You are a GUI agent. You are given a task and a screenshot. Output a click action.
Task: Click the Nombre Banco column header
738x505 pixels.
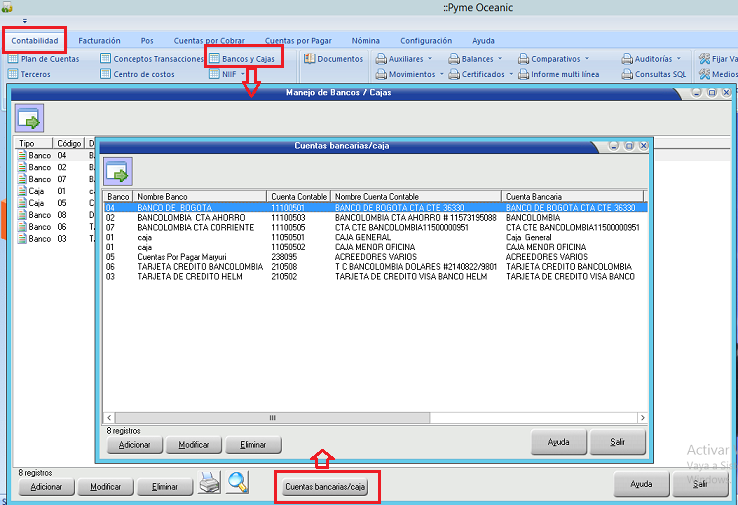[199, 196]
